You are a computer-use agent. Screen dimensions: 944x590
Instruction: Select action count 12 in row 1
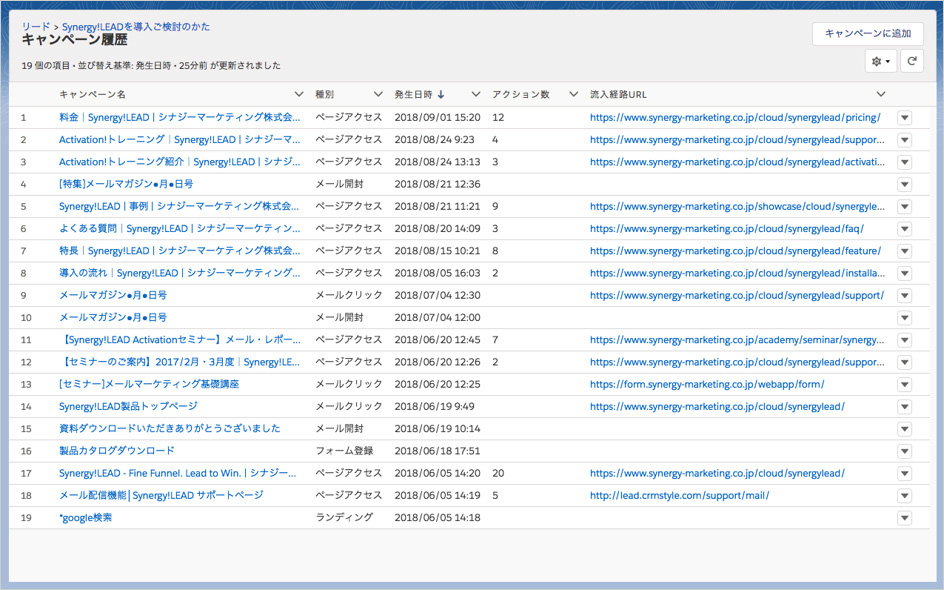point(498,117)
